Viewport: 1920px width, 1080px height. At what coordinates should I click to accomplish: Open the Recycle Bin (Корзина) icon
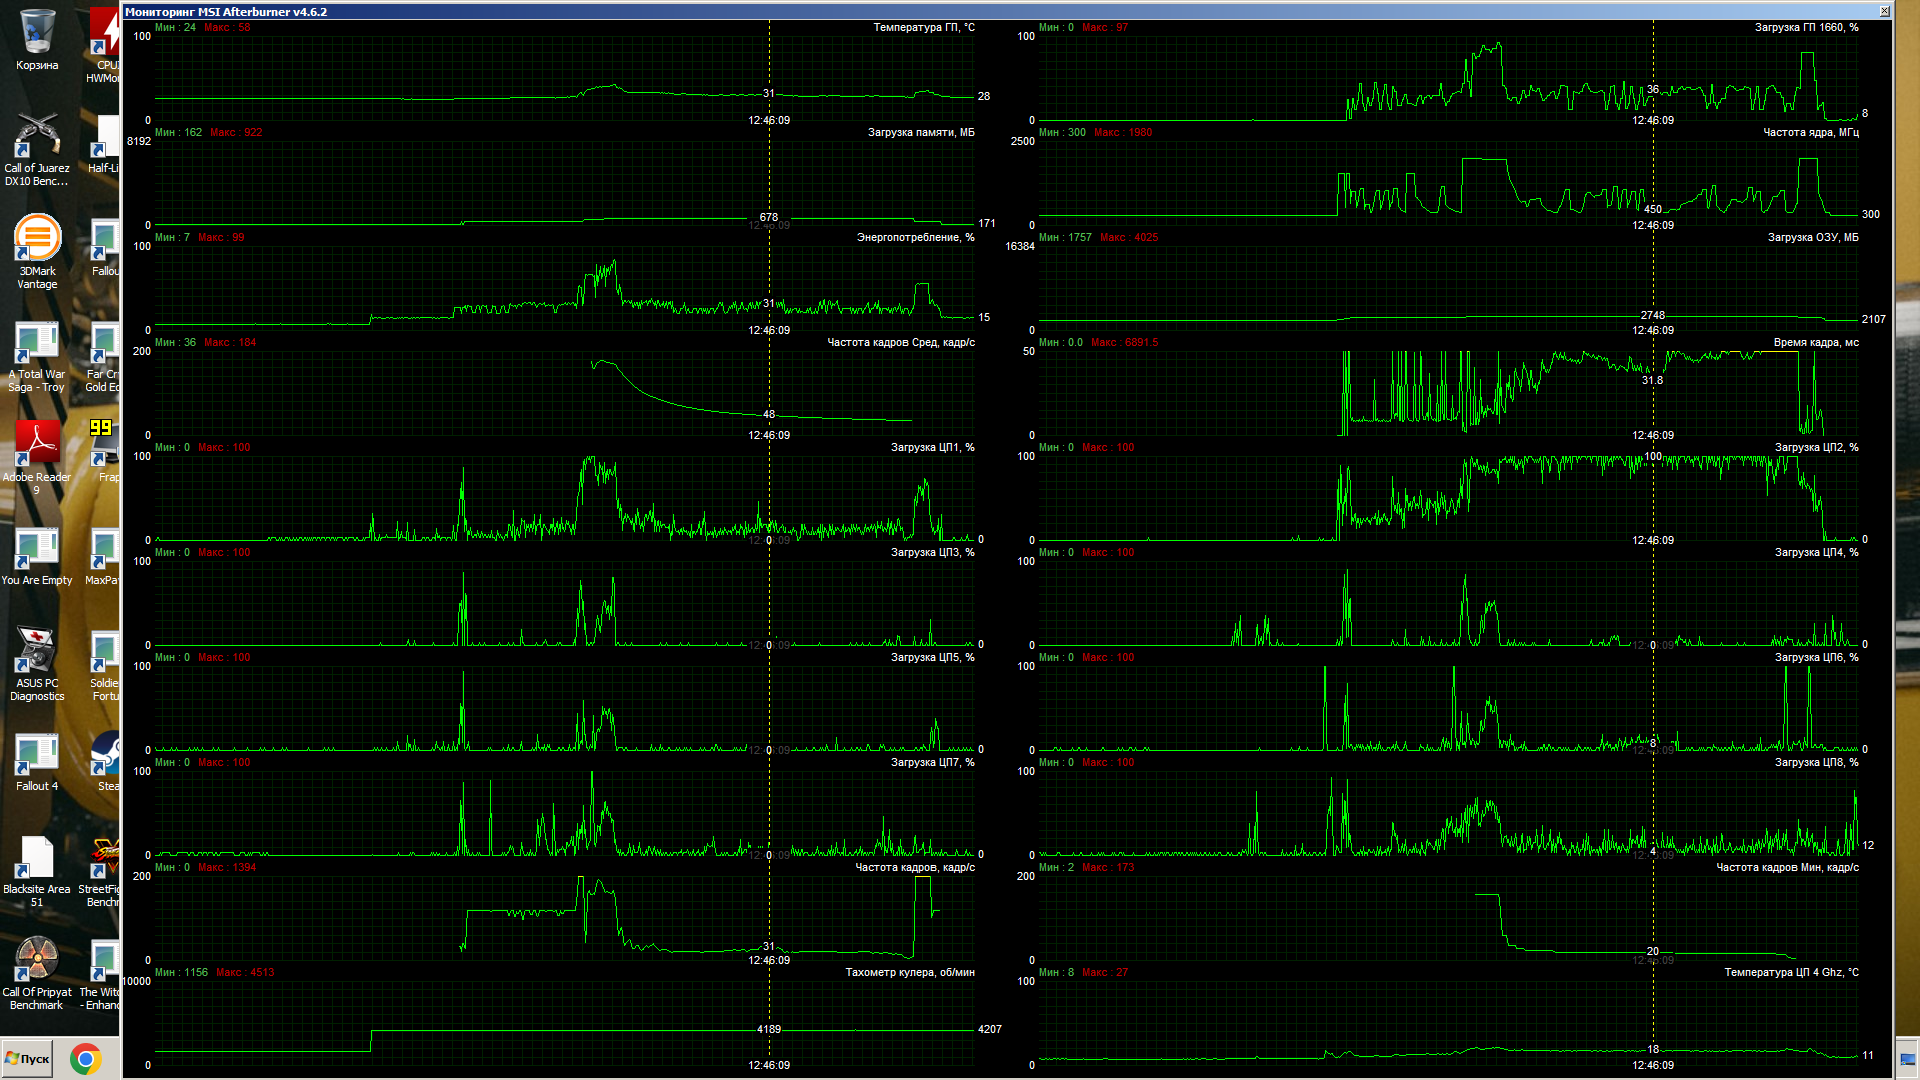point(37,35)
